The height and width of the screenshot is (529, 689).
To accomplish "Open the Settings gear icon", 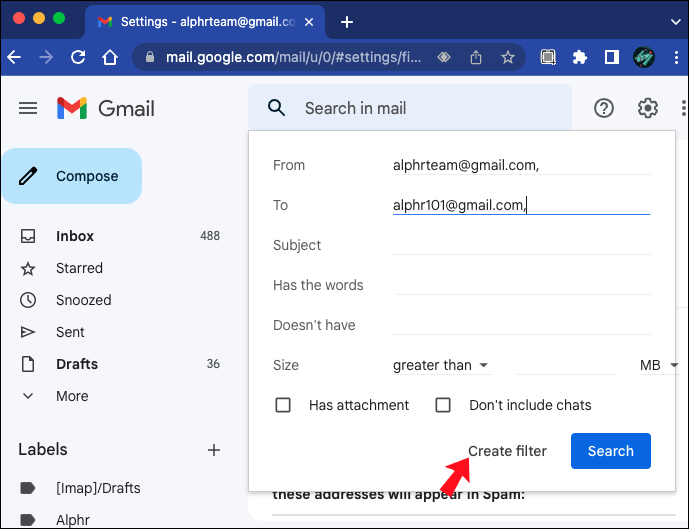I will [648, 108].
